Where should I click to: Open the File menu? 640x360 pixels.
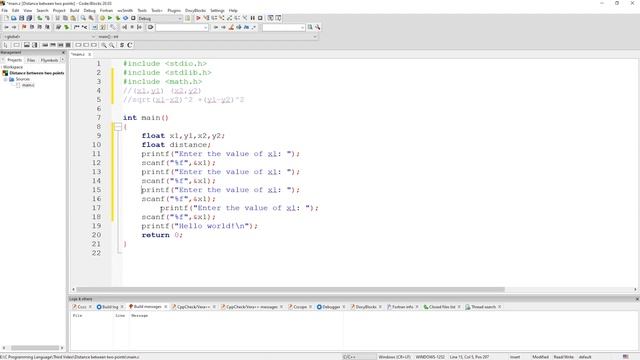click(x=4, y=10)
